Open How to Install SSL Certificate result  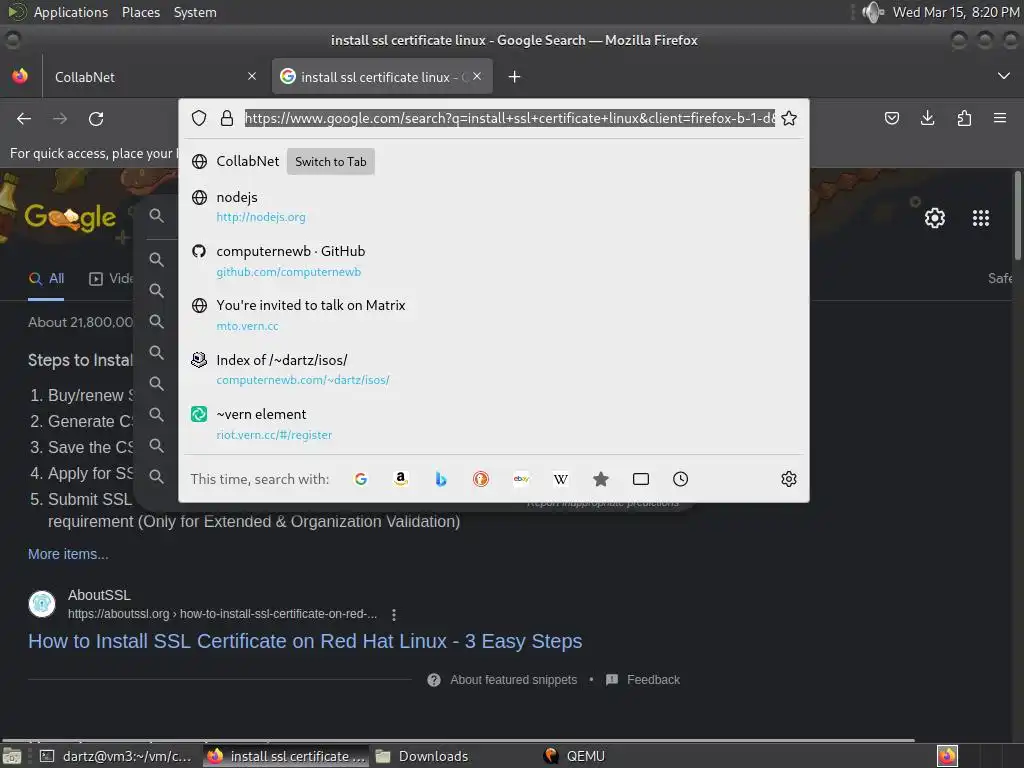(305, 641)
